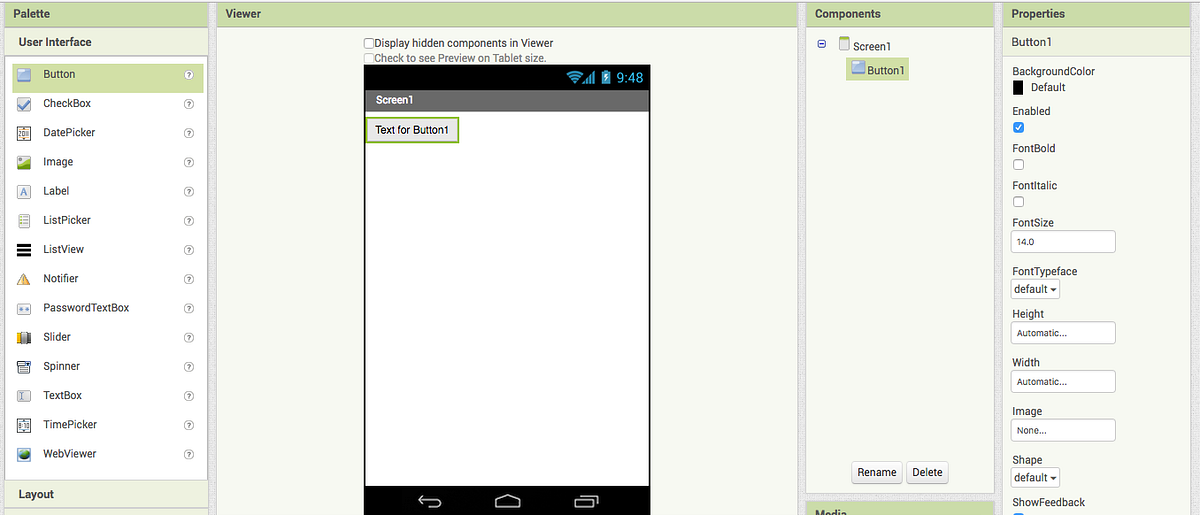The image size is (1200, 515).
Task: Open help for ListPicker component
Action: click(189, 220)
